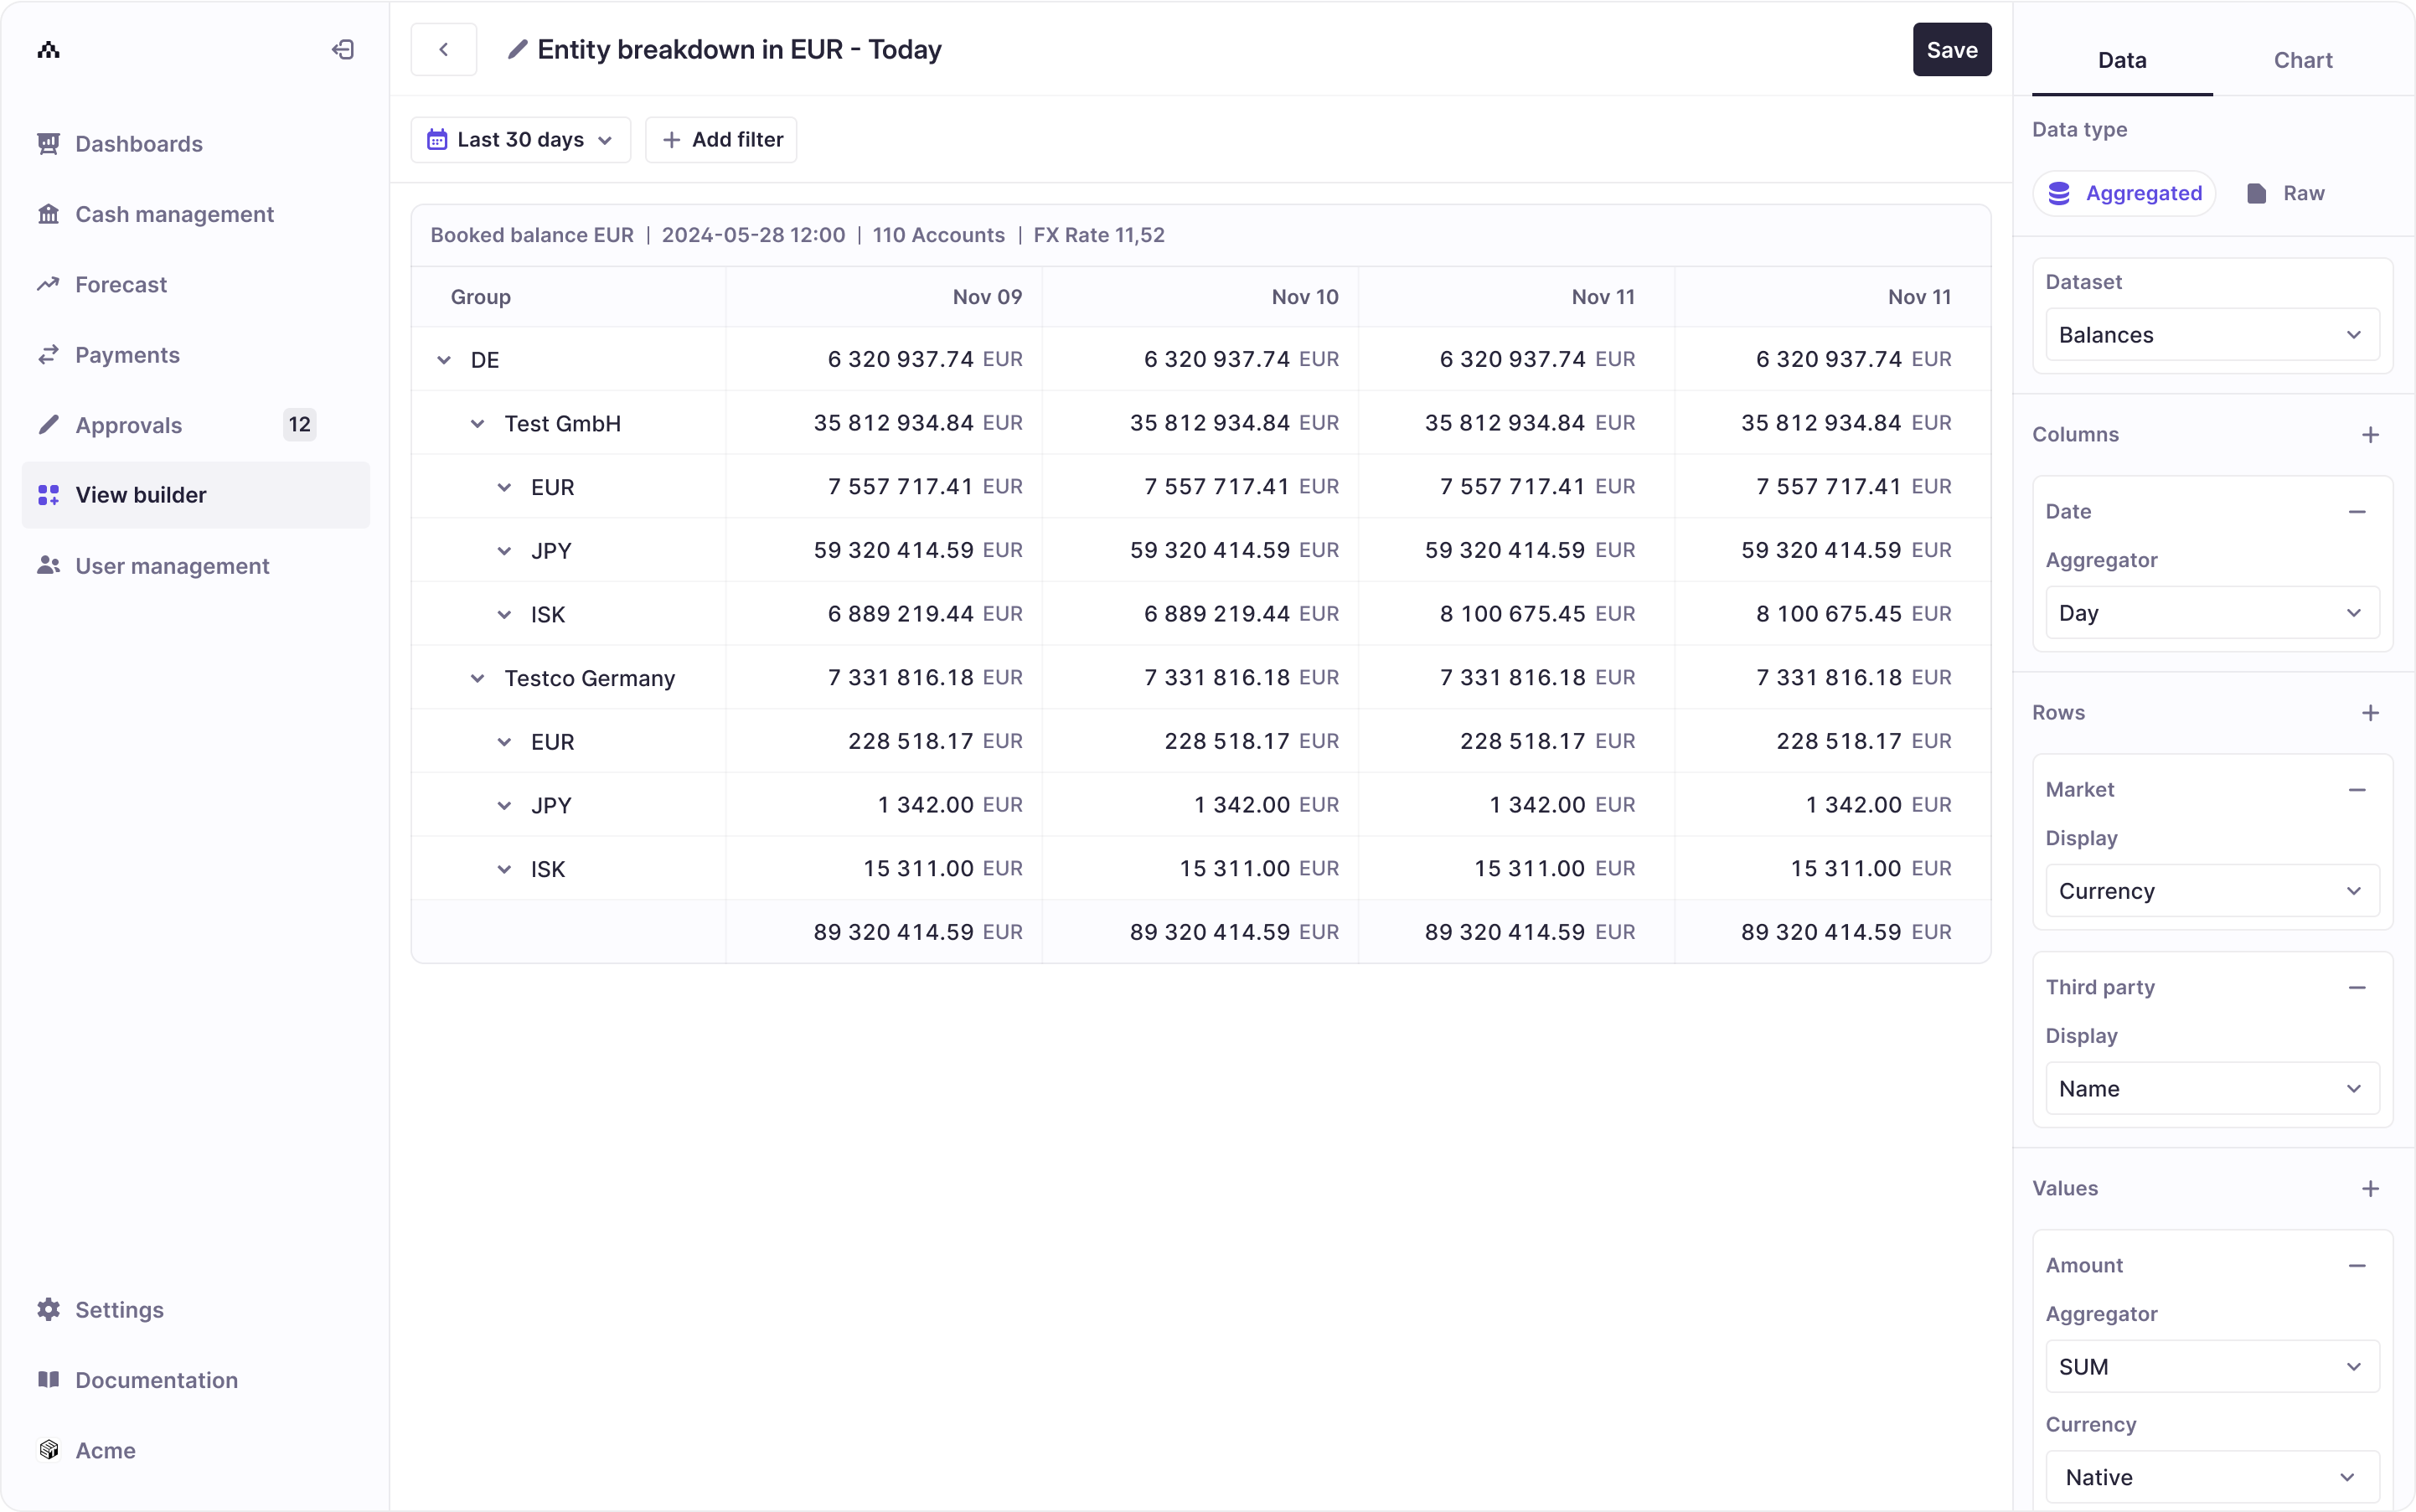
Task: Remove the Date column with minus icon
Action: [2357, 512]
